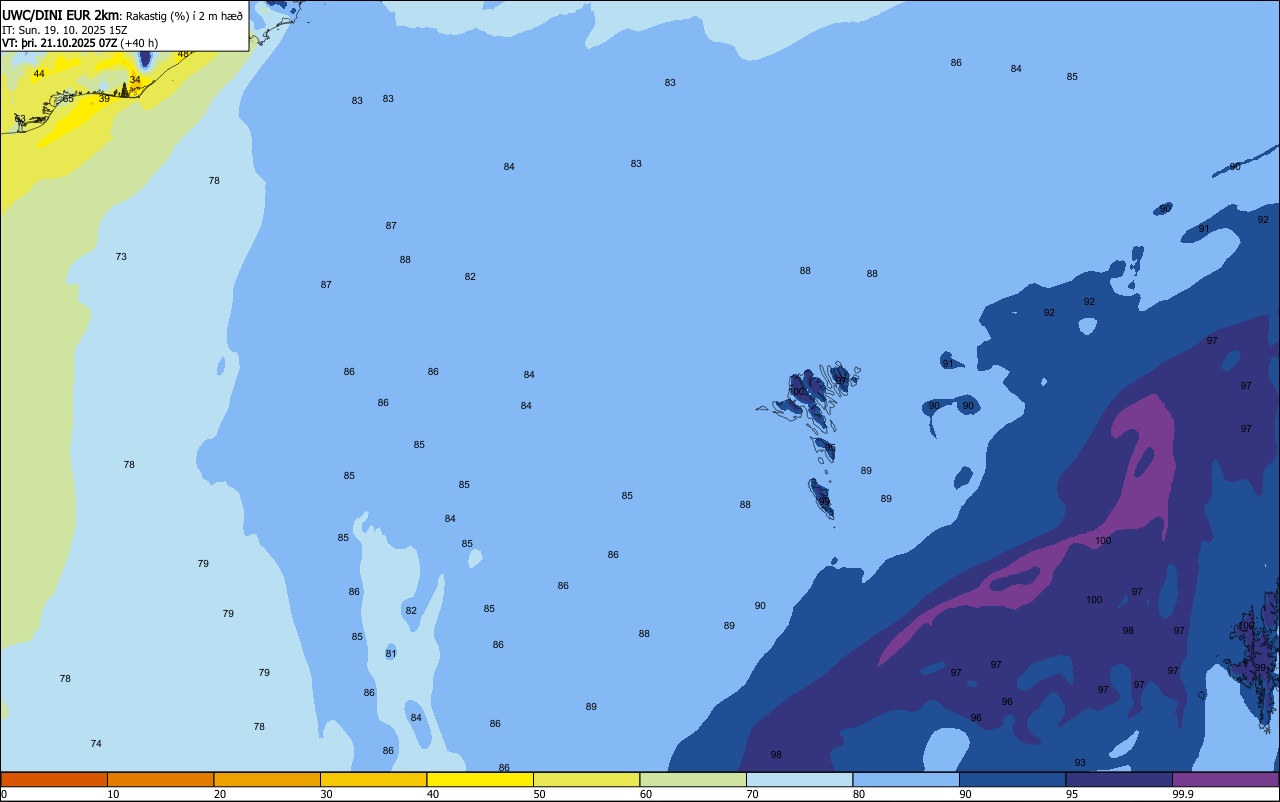Click the legend tick label "70"
The height and width of the screenshot is (802, 1280).
[752, 794]
